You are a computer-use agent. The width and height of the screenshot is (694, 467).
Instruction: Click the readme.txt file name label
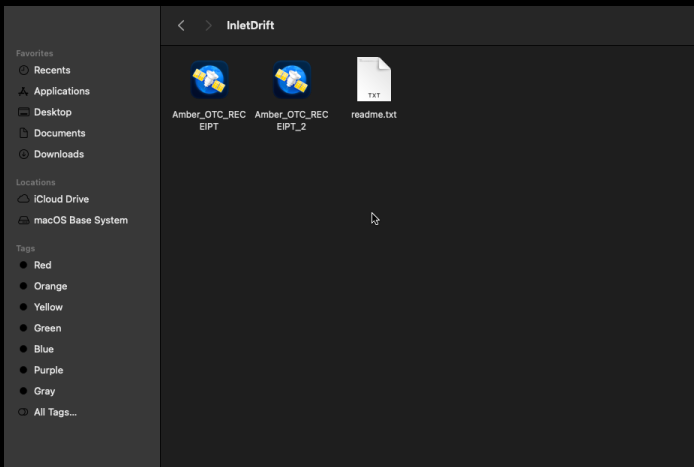374,115
